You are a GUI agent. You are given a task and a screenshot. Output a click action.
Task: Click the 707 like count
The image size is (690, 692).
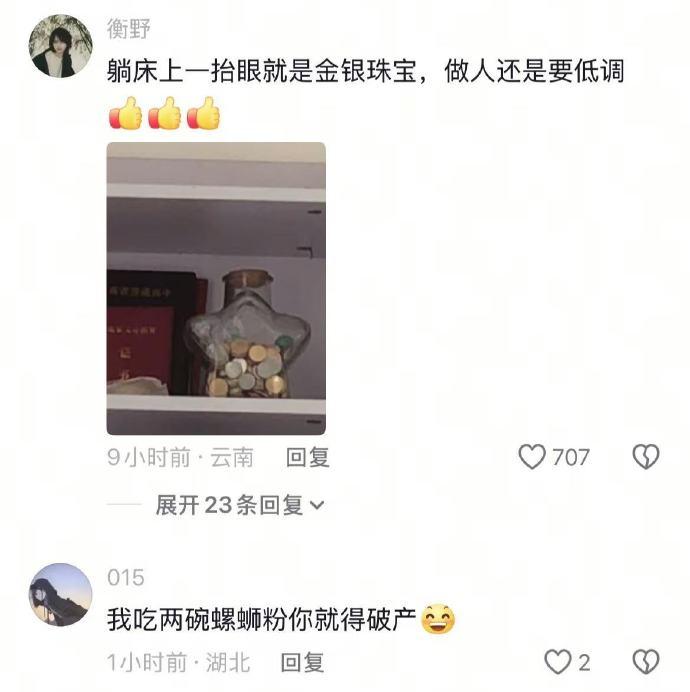coord(570,457)
